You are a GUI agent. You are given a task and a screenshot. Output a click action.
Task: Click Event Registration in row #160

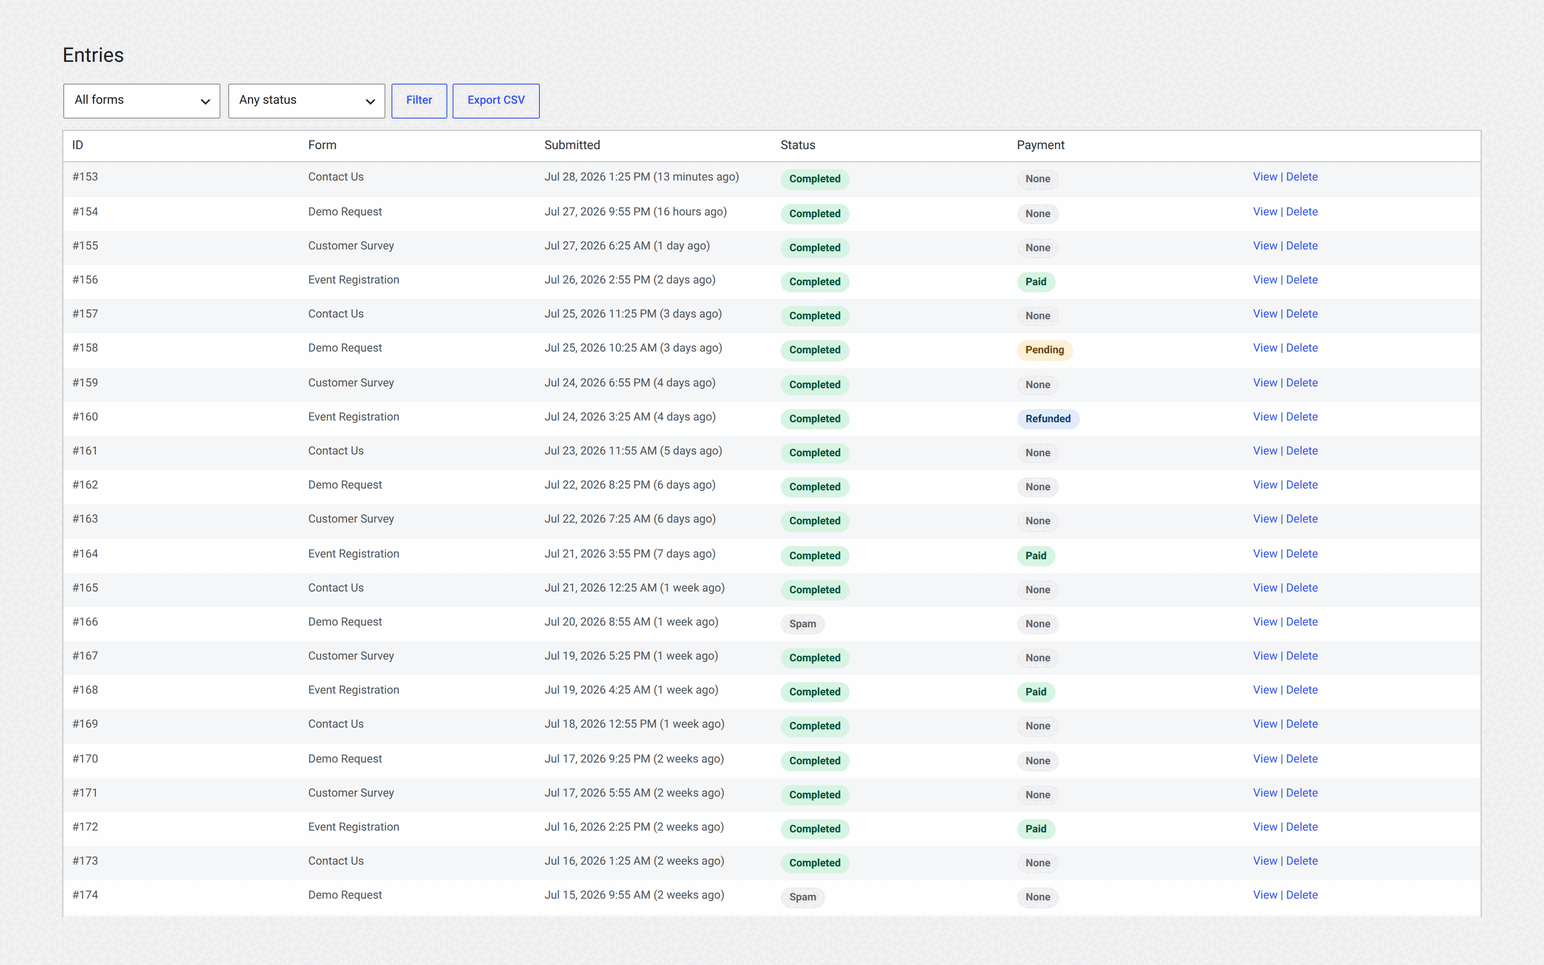coord(354,417)
